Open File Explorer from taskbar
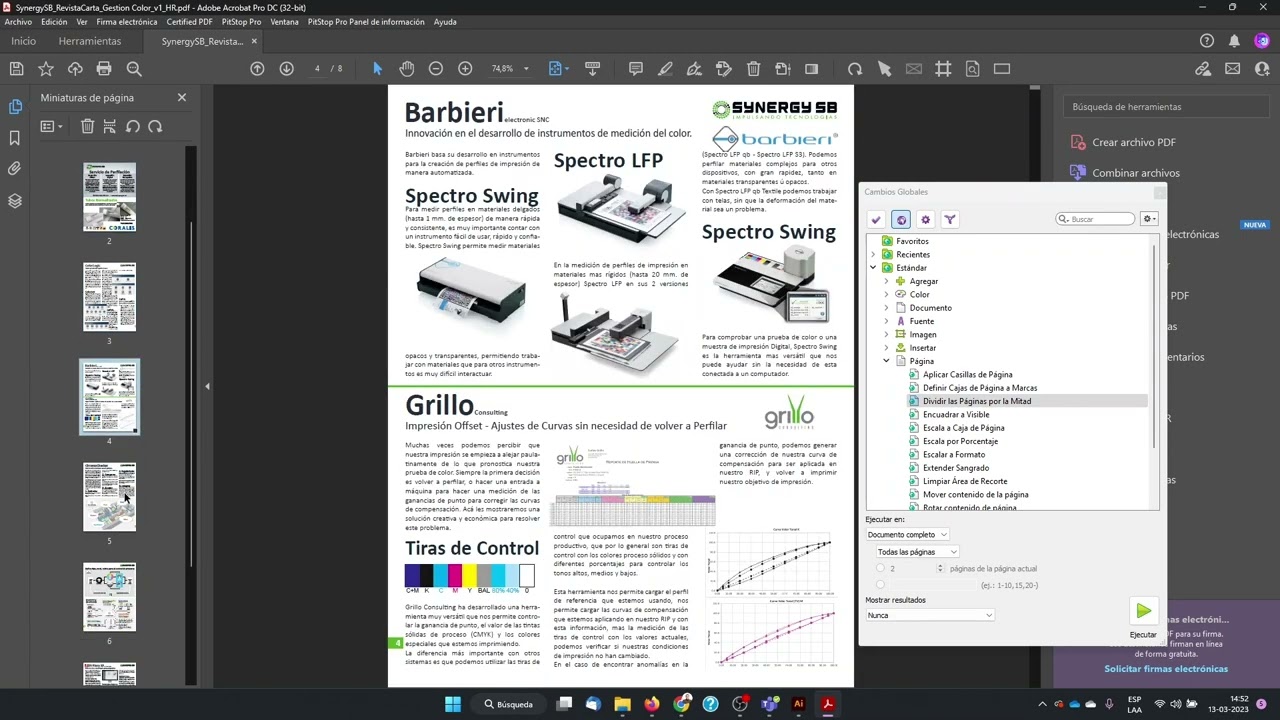This screenshot has height=720, width=1280. point(622,704)
